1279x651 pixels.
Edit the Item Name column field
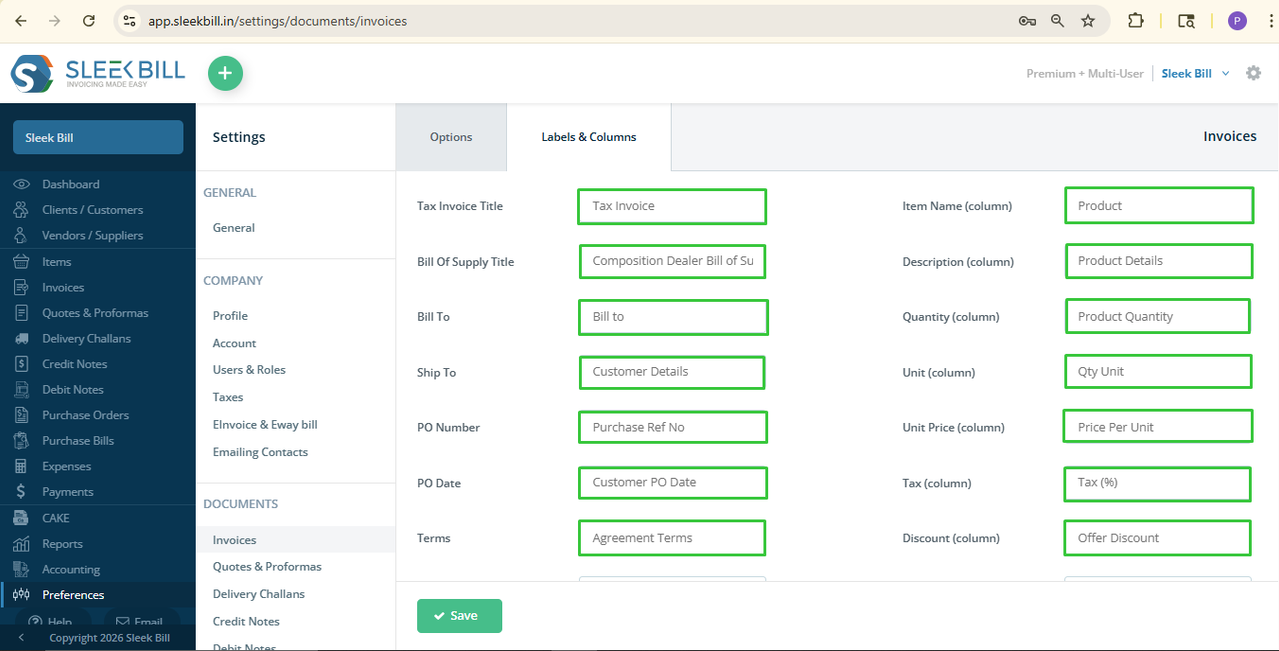pos(1159,206)
